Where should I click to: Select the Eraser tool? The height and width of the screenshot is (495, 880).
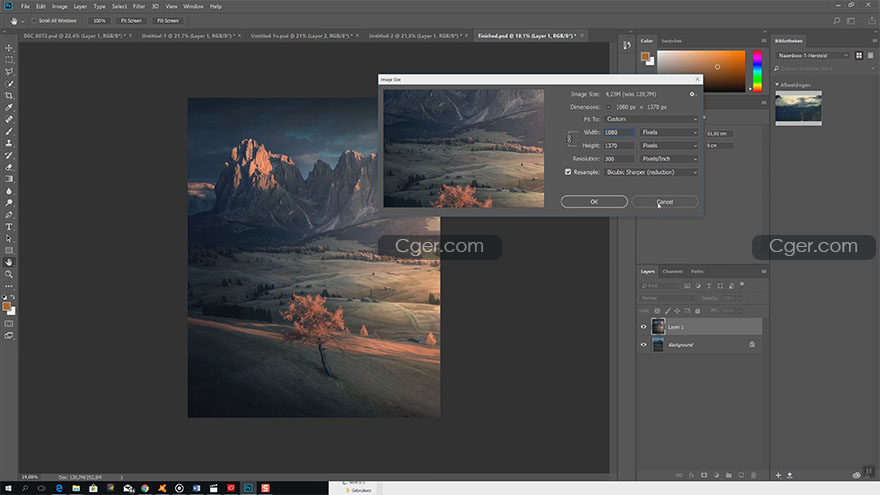pyautogui.click(x=9, y=167)
